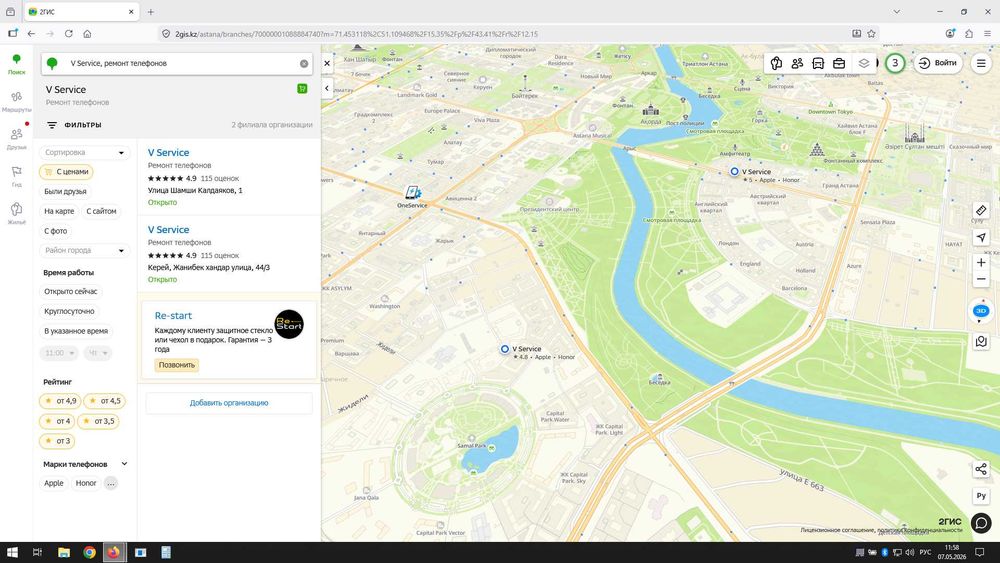Screen dimensions: 1000x563
Task: Toggle the Круглосуточно filter
Action: tap(69, 311)
